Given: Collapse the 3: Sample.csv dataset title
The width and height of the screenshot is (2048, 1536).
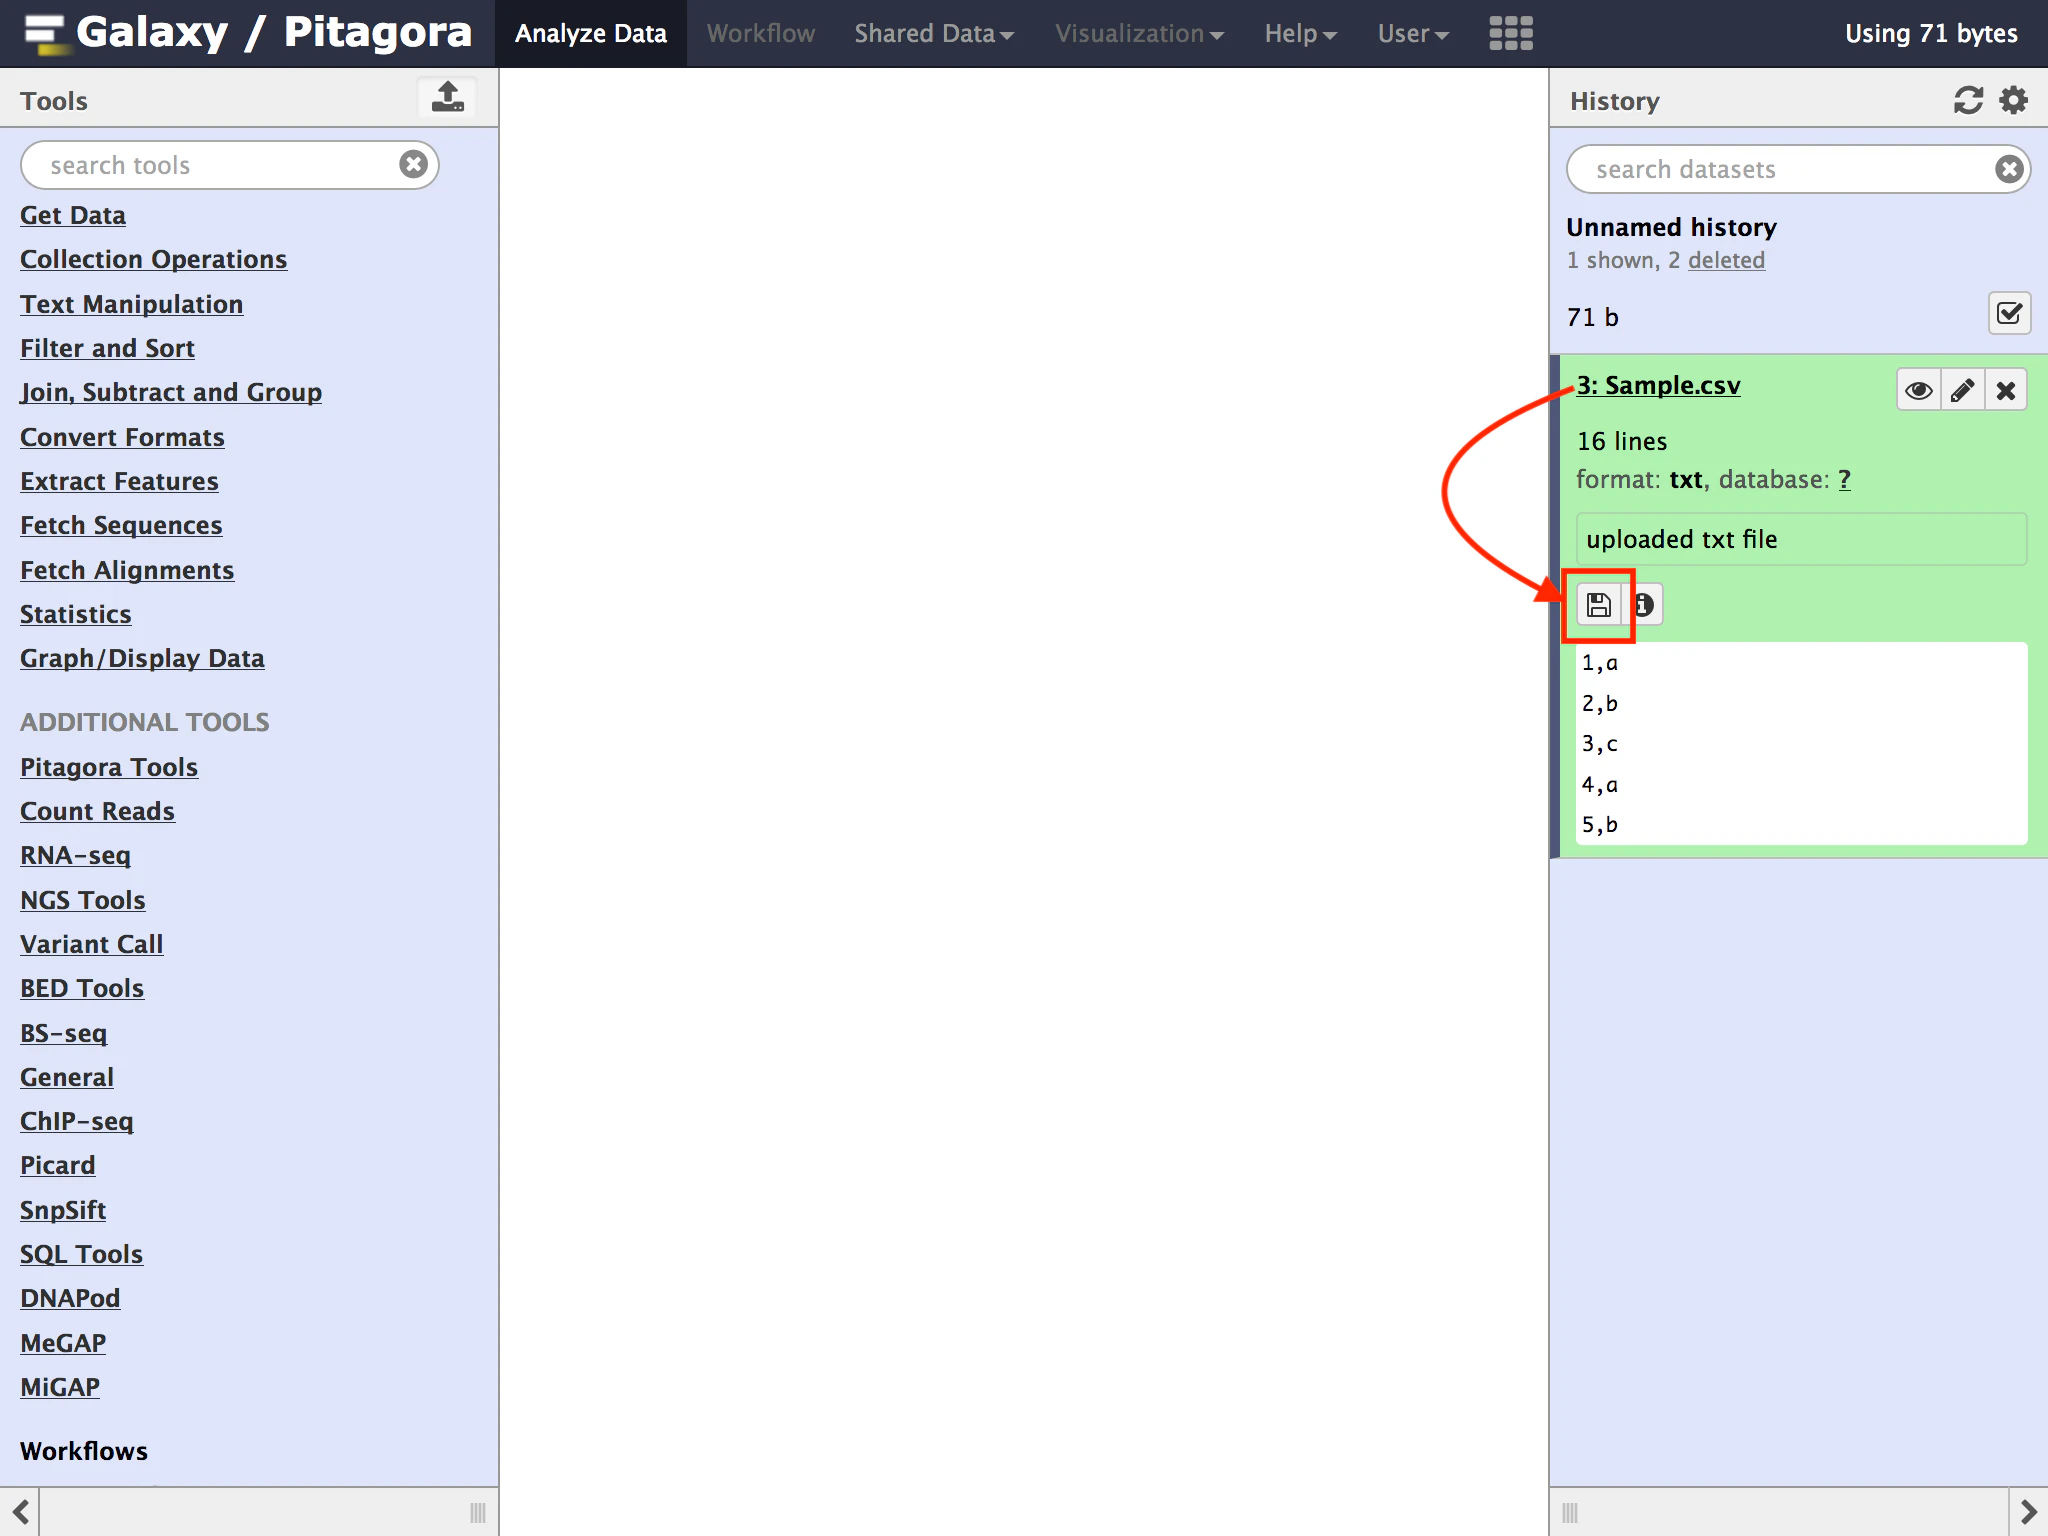Looking at the screenshot, I should pos(1658,385).
